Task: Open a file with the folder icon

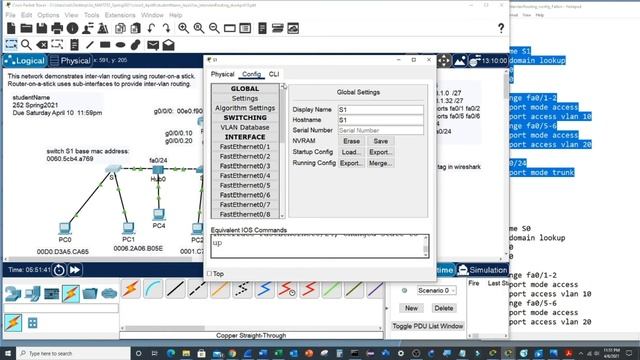Action: pyautogui.click(x=27, y=28)
